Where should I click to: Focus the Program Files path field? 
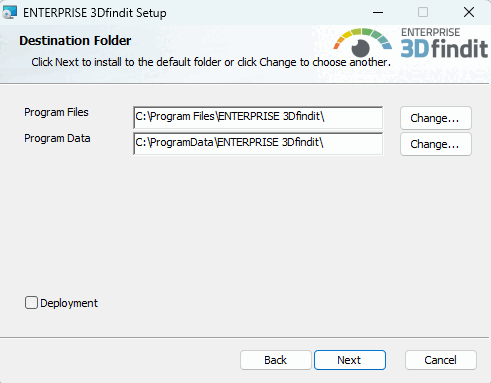(x=258, y=117)
